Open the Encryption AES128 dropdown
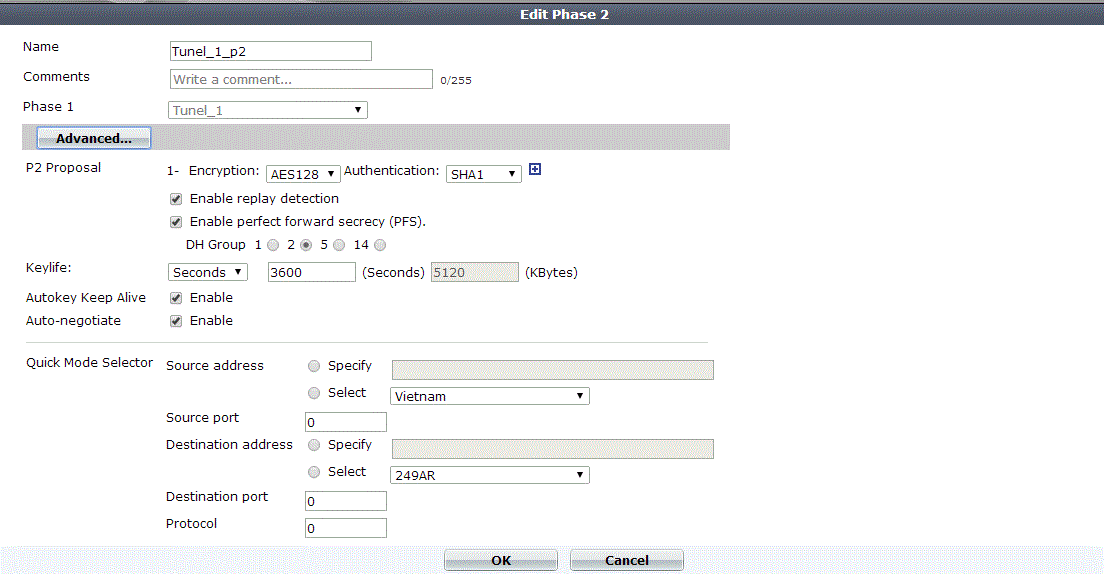Viewport: 1104px width, 575px height. [x=303, y=174]
